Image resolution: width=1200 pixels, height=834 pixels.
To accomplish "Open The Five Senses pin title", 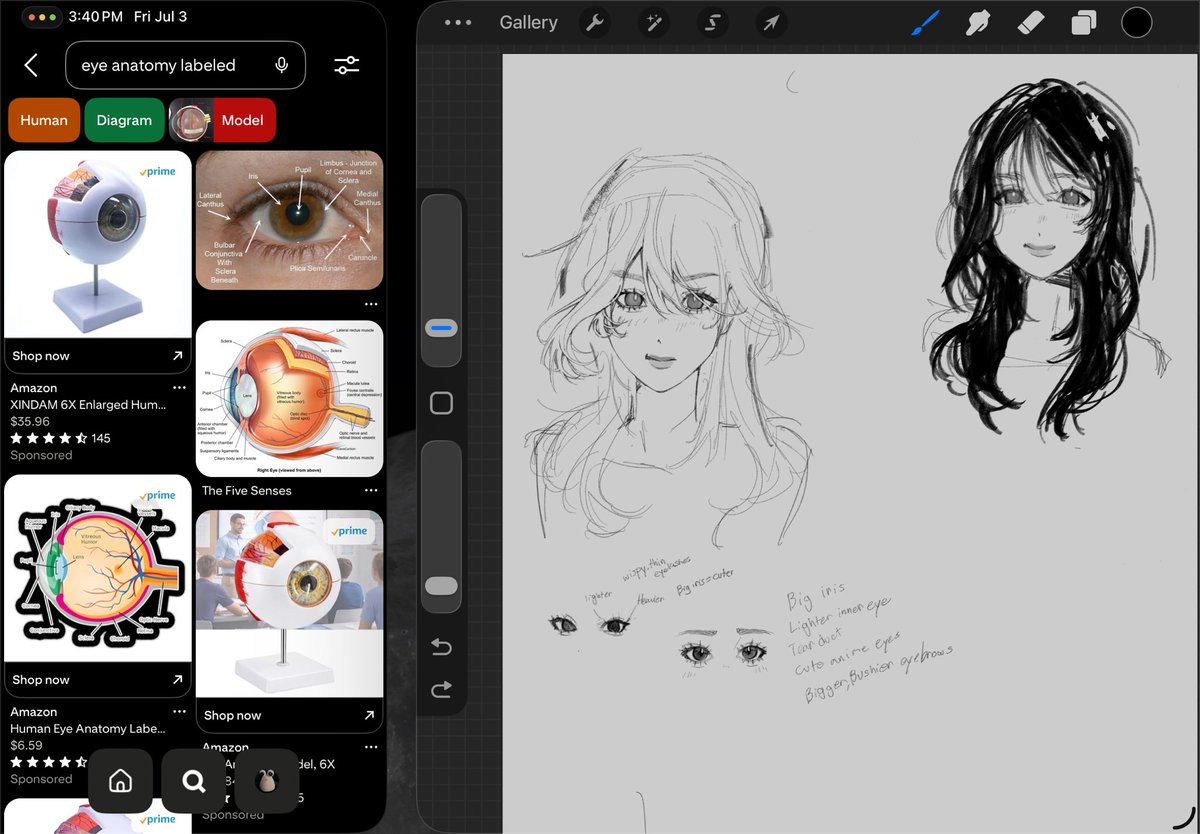I will click(x=247, y=491).
